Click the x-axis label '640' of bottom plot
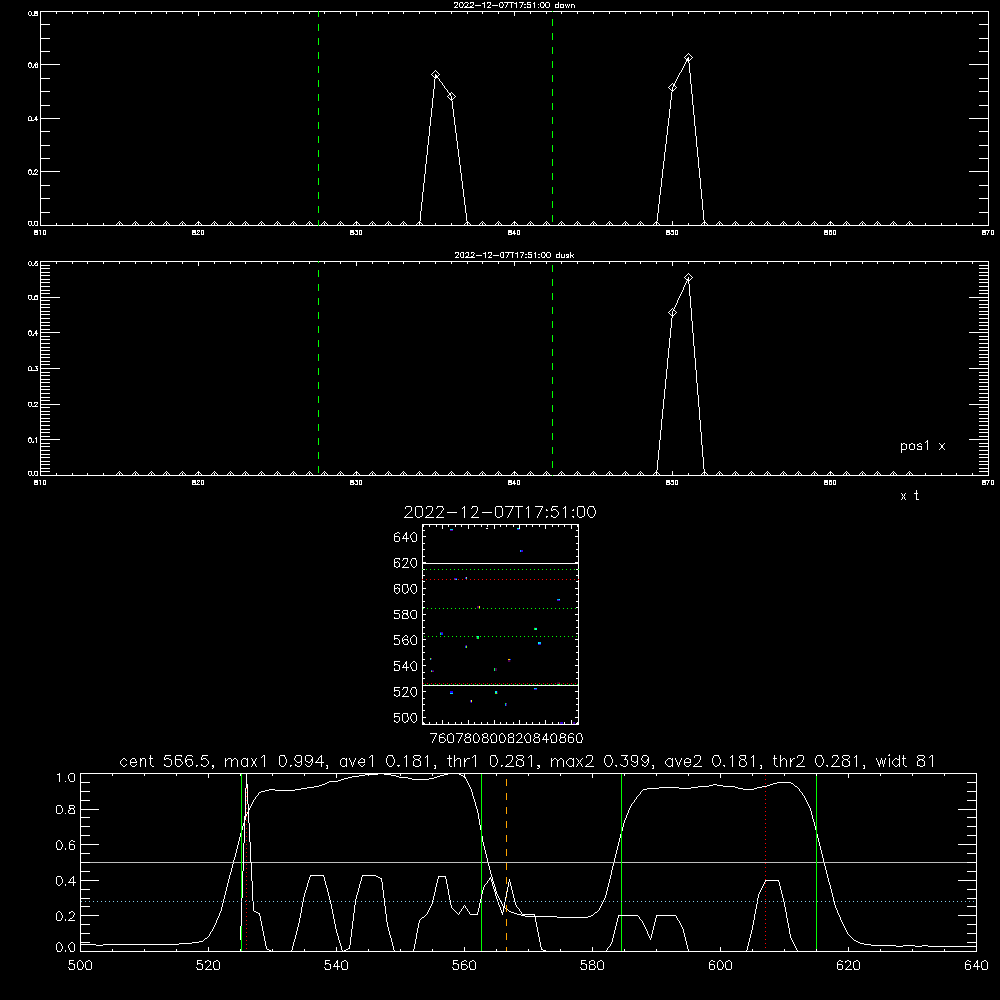 (976, 965)
